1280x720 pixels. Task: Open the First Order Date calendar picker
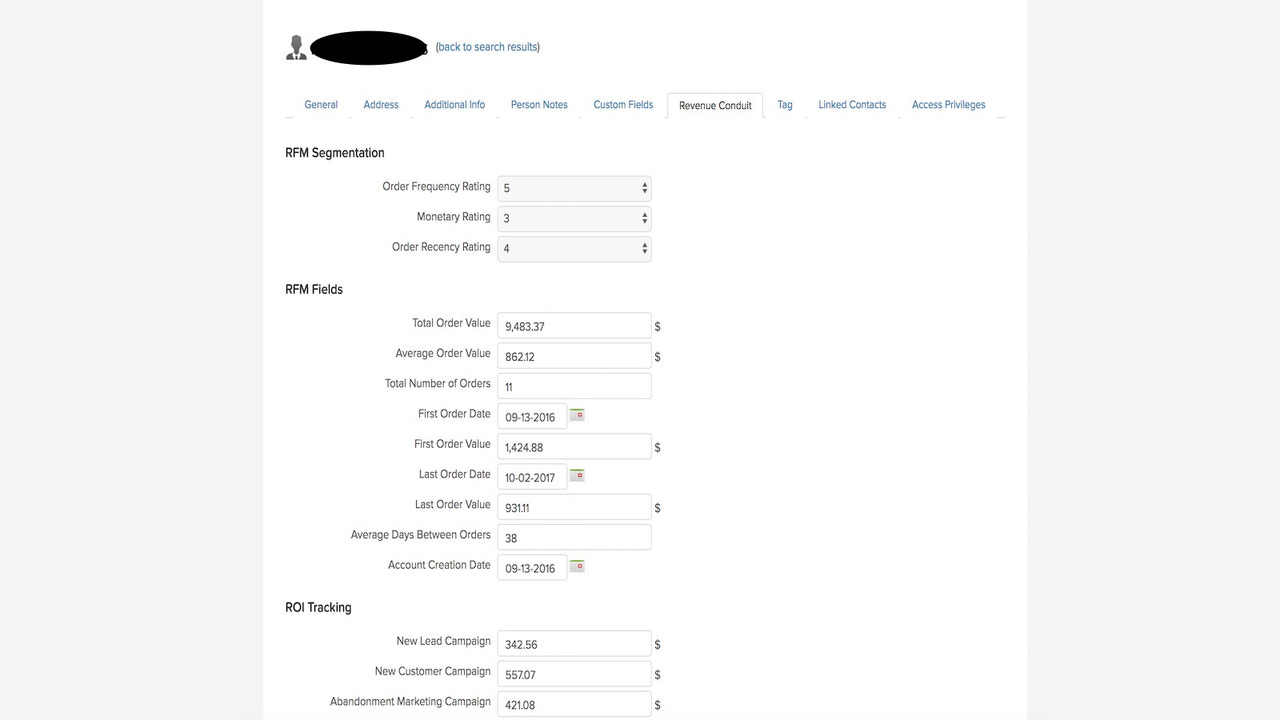(577, 414)
